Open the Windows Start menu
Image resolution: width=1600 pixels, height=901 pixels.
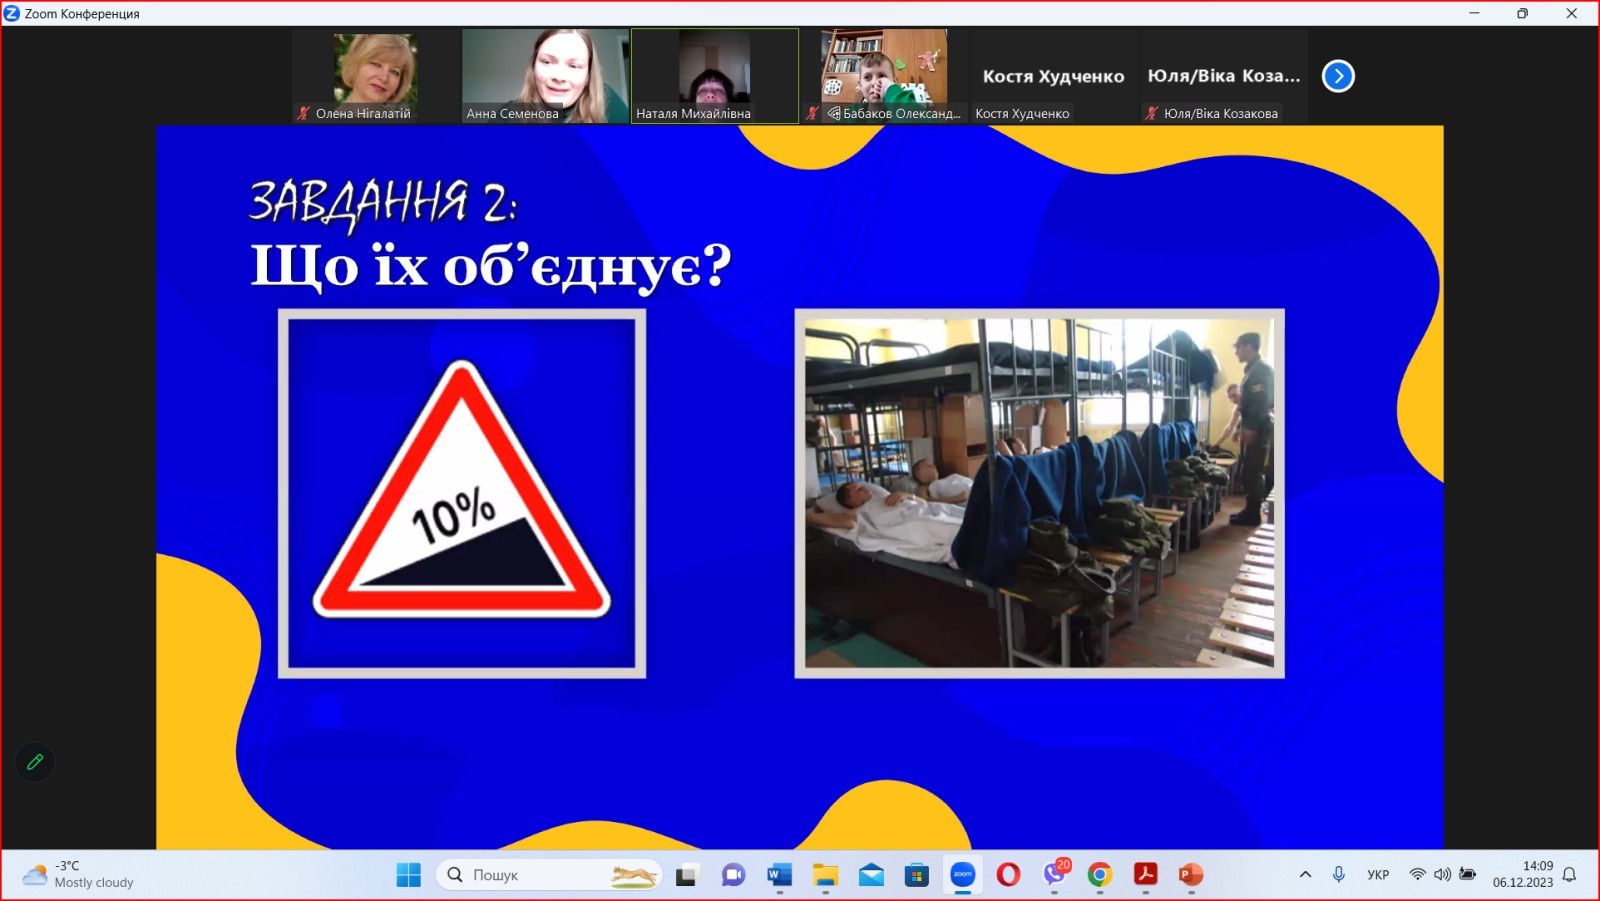tap(408, 875)
